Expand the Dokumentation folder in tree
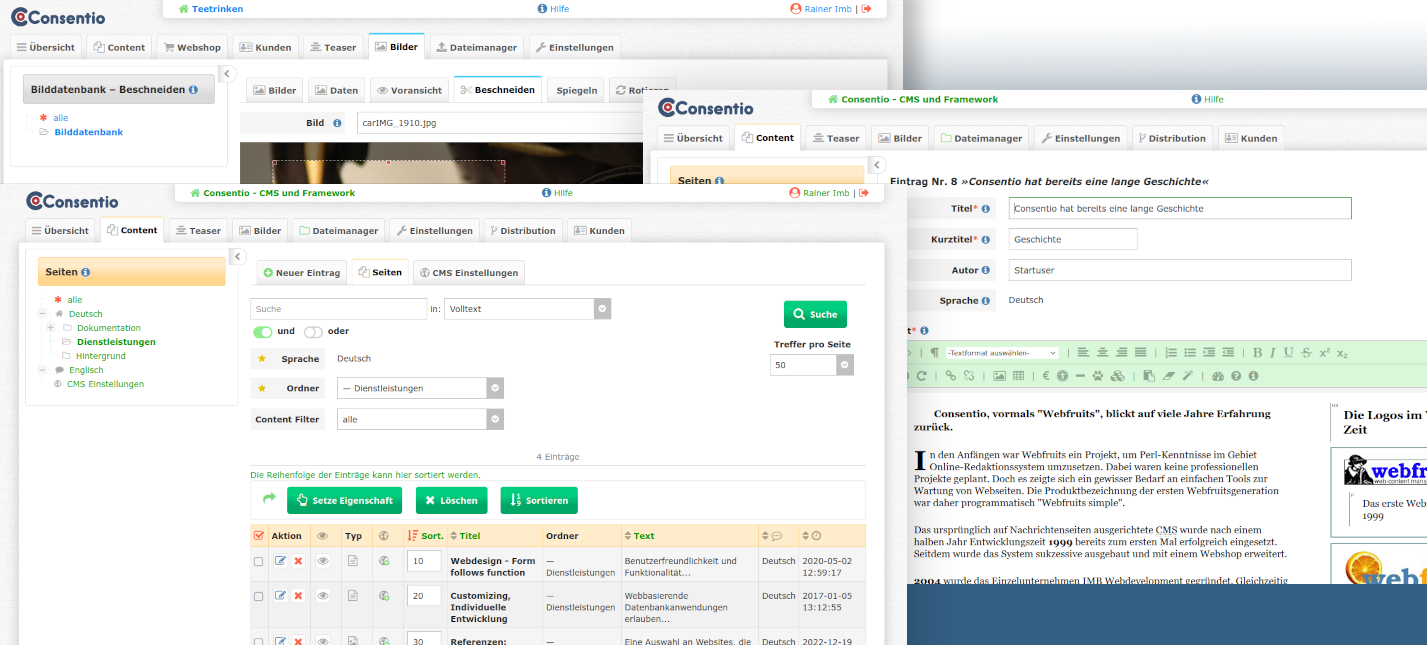 click(50, 328)
